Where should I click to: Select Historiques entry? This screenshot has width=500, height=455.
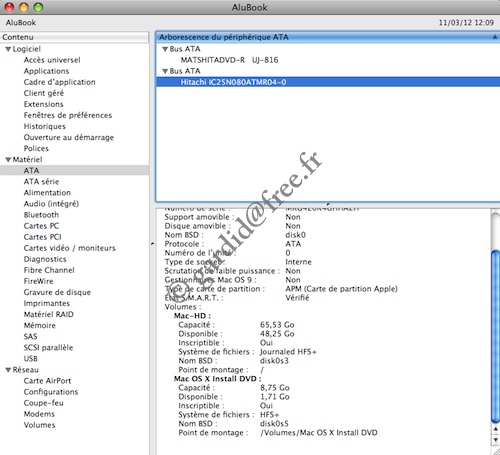click(45, 126)
